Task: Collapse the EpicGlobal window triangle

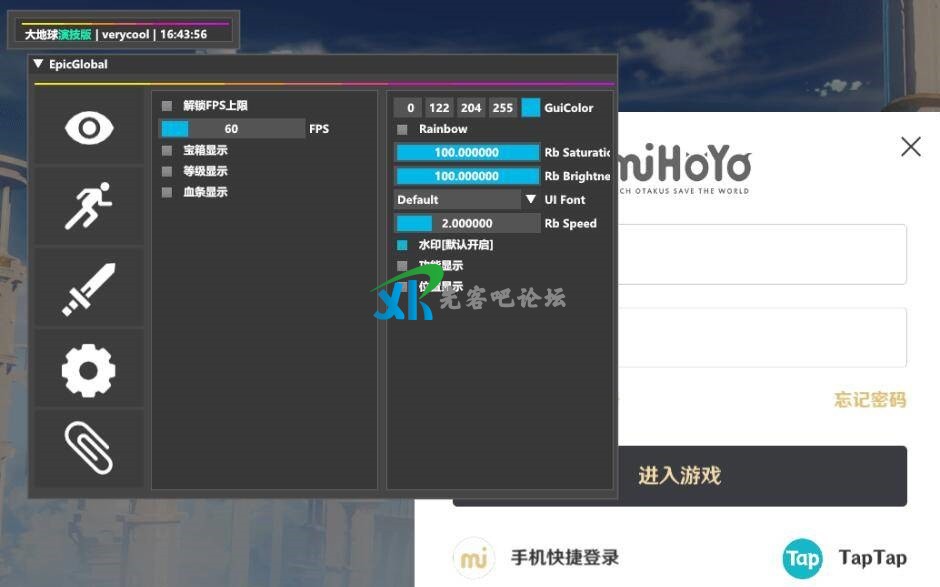Action: [x=38, y=64]
